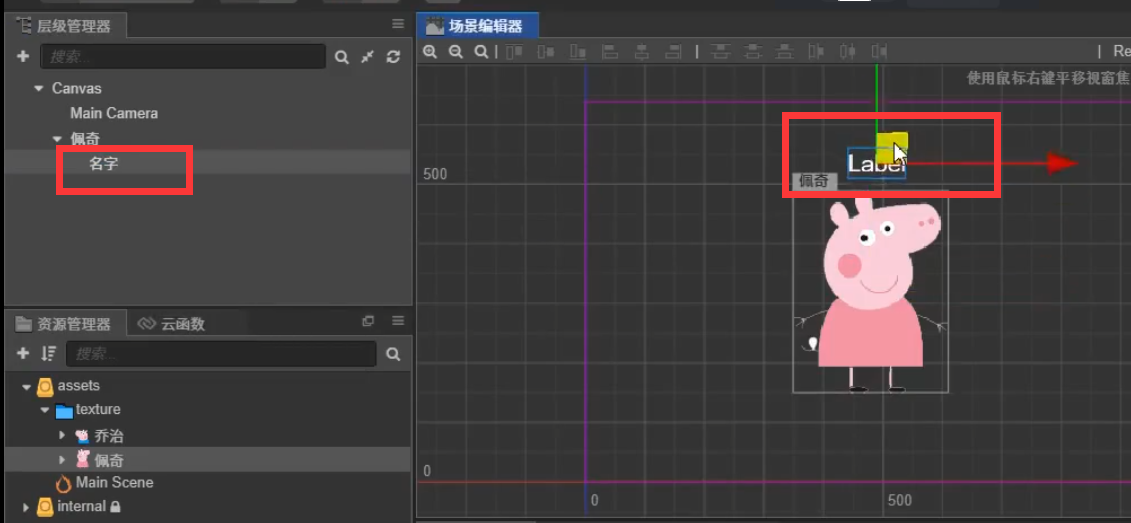
Task: Zoom out the scene view
Action: pos(455,52)
